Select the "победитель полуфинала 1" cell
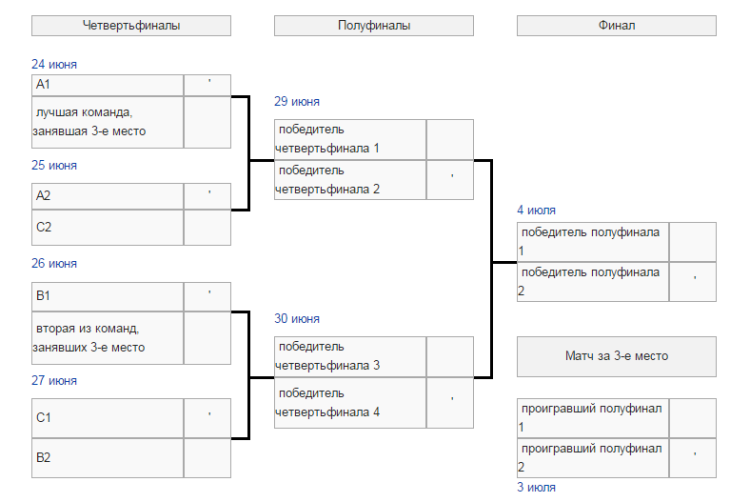730x502 pixels. 593,241
